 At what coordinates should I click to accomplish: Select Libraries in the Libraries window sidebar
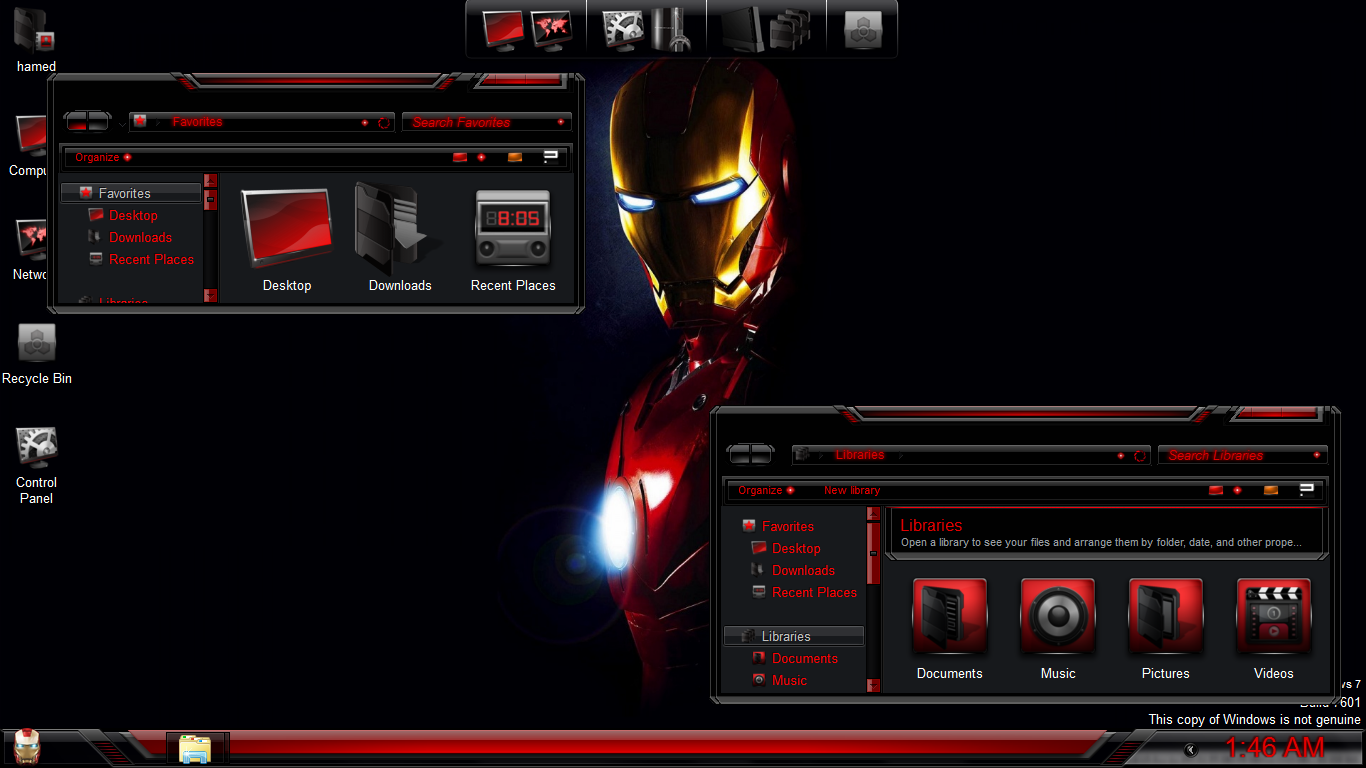794,636
